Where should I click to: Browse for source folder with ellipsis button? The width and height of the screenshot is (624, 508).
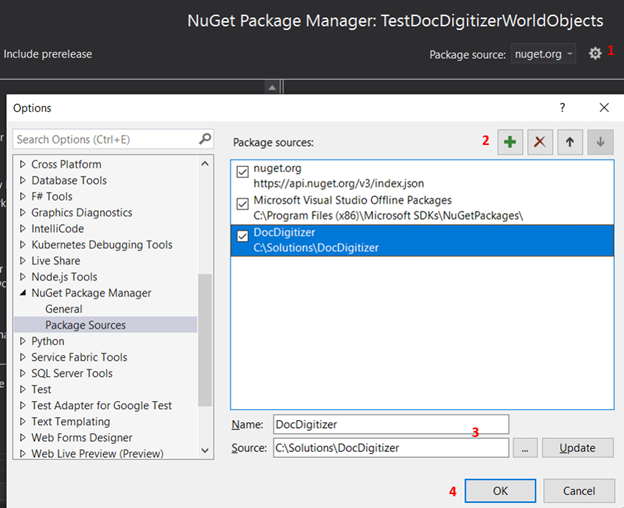[525, 448]
